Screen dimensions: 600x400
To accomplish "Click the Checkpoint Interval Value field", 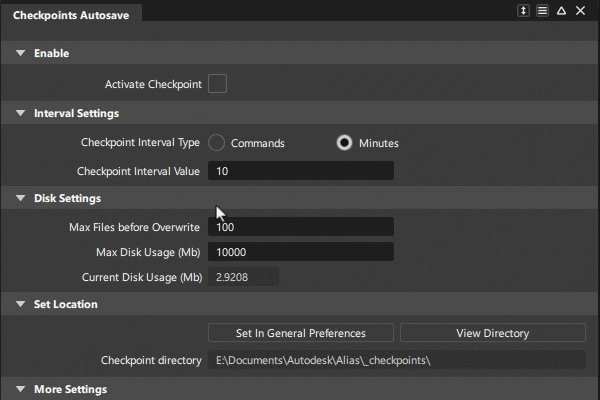I will [x=300, y=171].
